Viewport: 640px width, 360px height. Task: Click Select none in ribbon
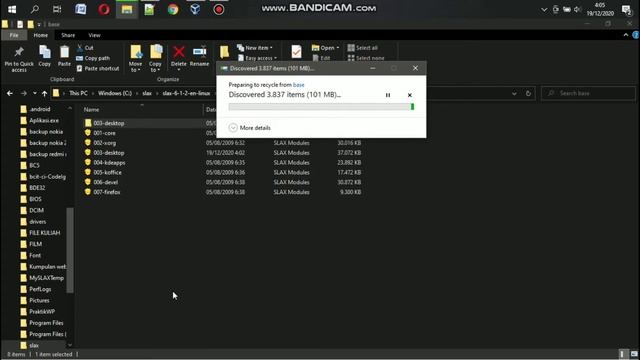click(366, 58)
